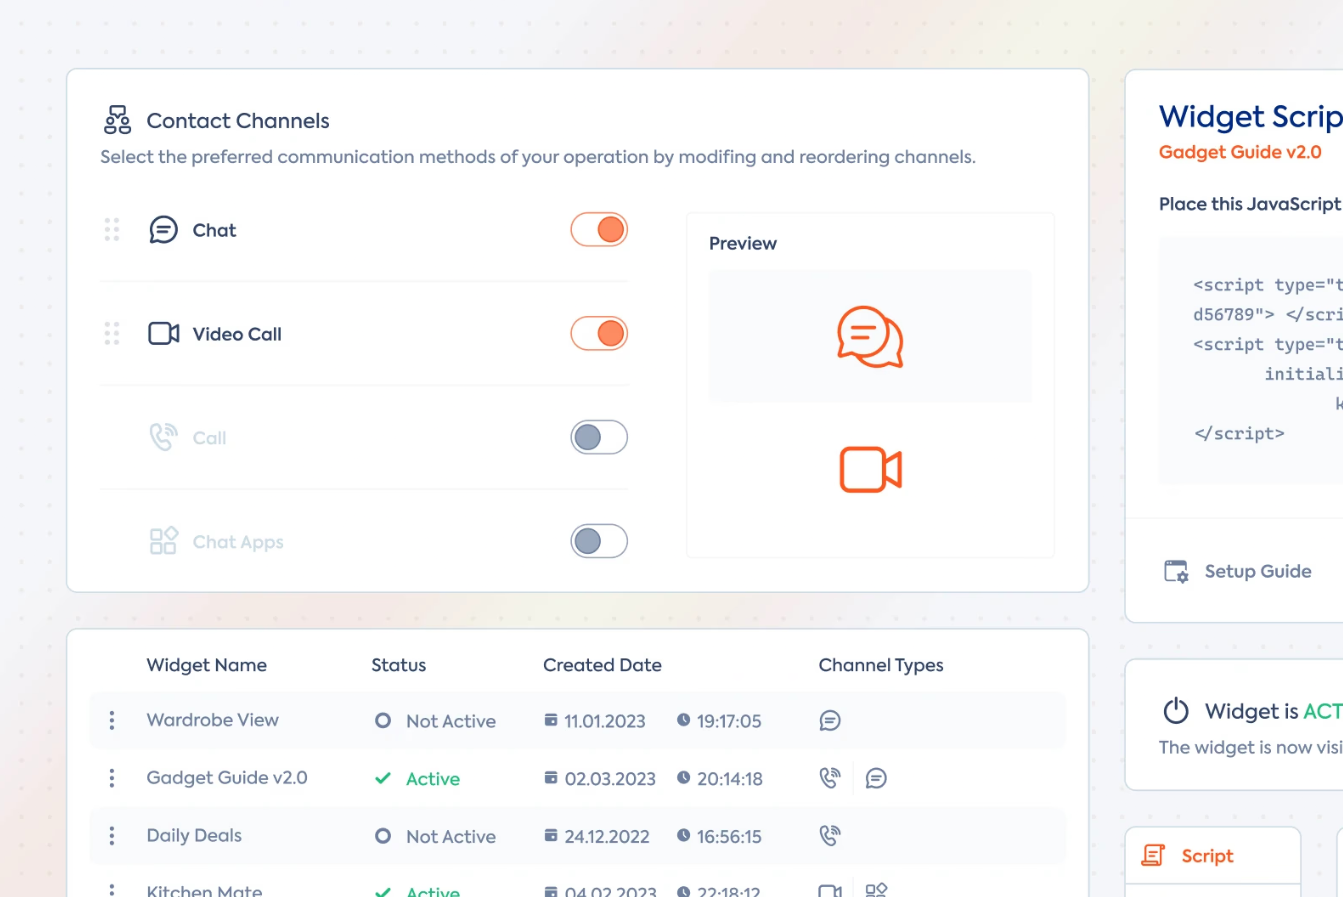Screen dimensions: 1343x897
Task: Click the Preview label
Action: pos(743,243)
